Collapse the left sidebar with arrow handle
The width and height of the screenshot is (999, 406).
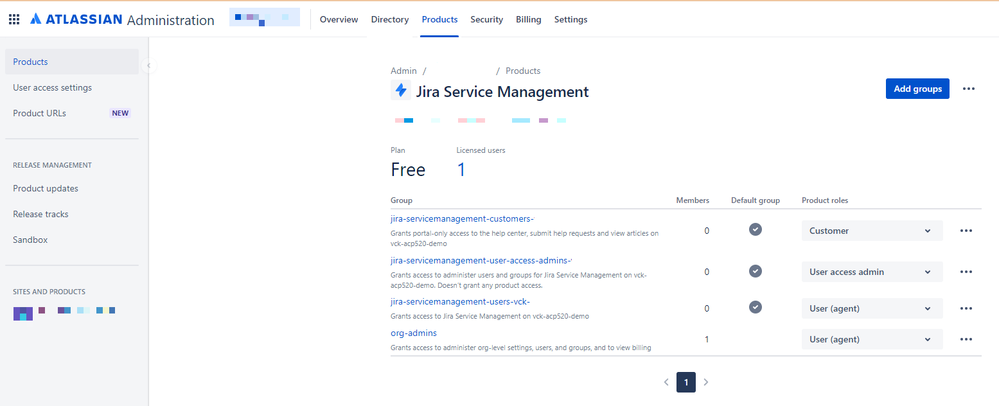pos(148,65)
